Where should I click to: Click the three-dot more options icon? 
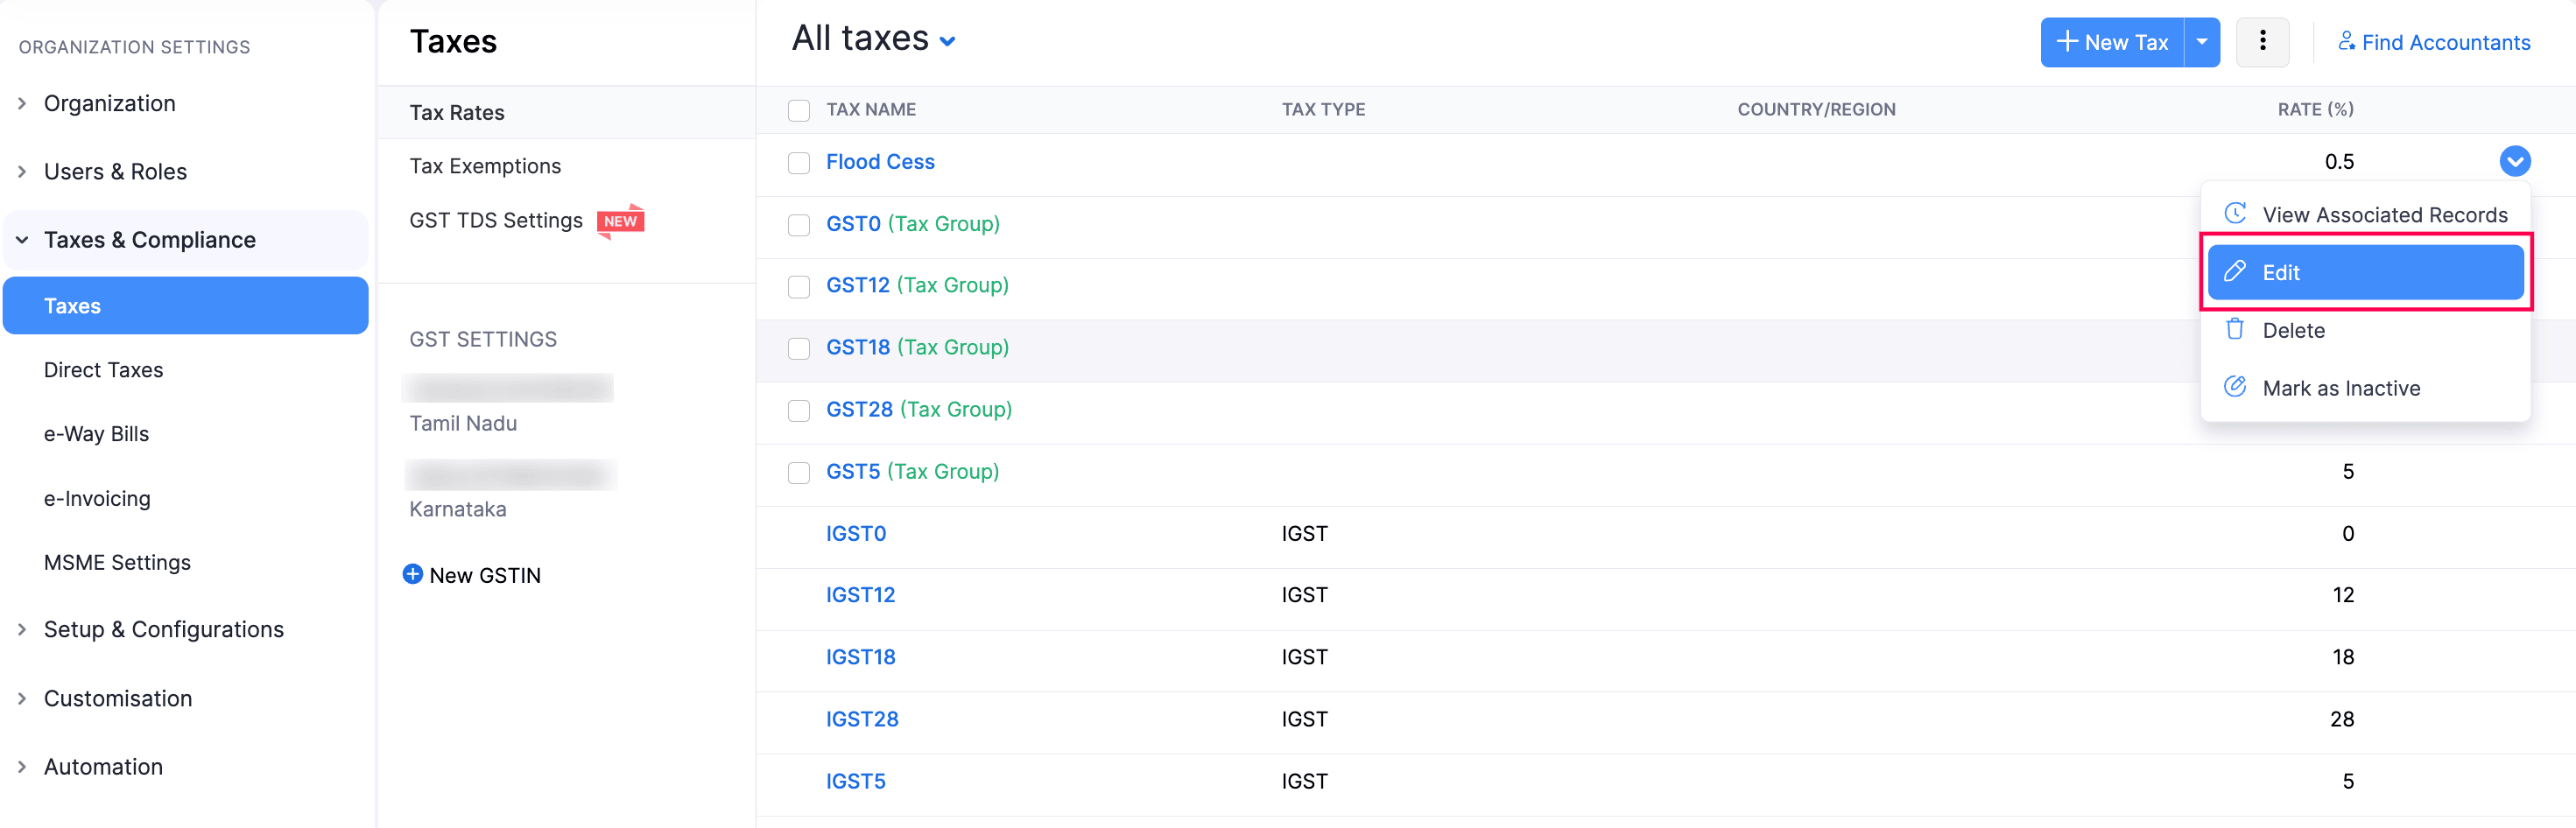pyautogui.click(x=2262, y=42)
